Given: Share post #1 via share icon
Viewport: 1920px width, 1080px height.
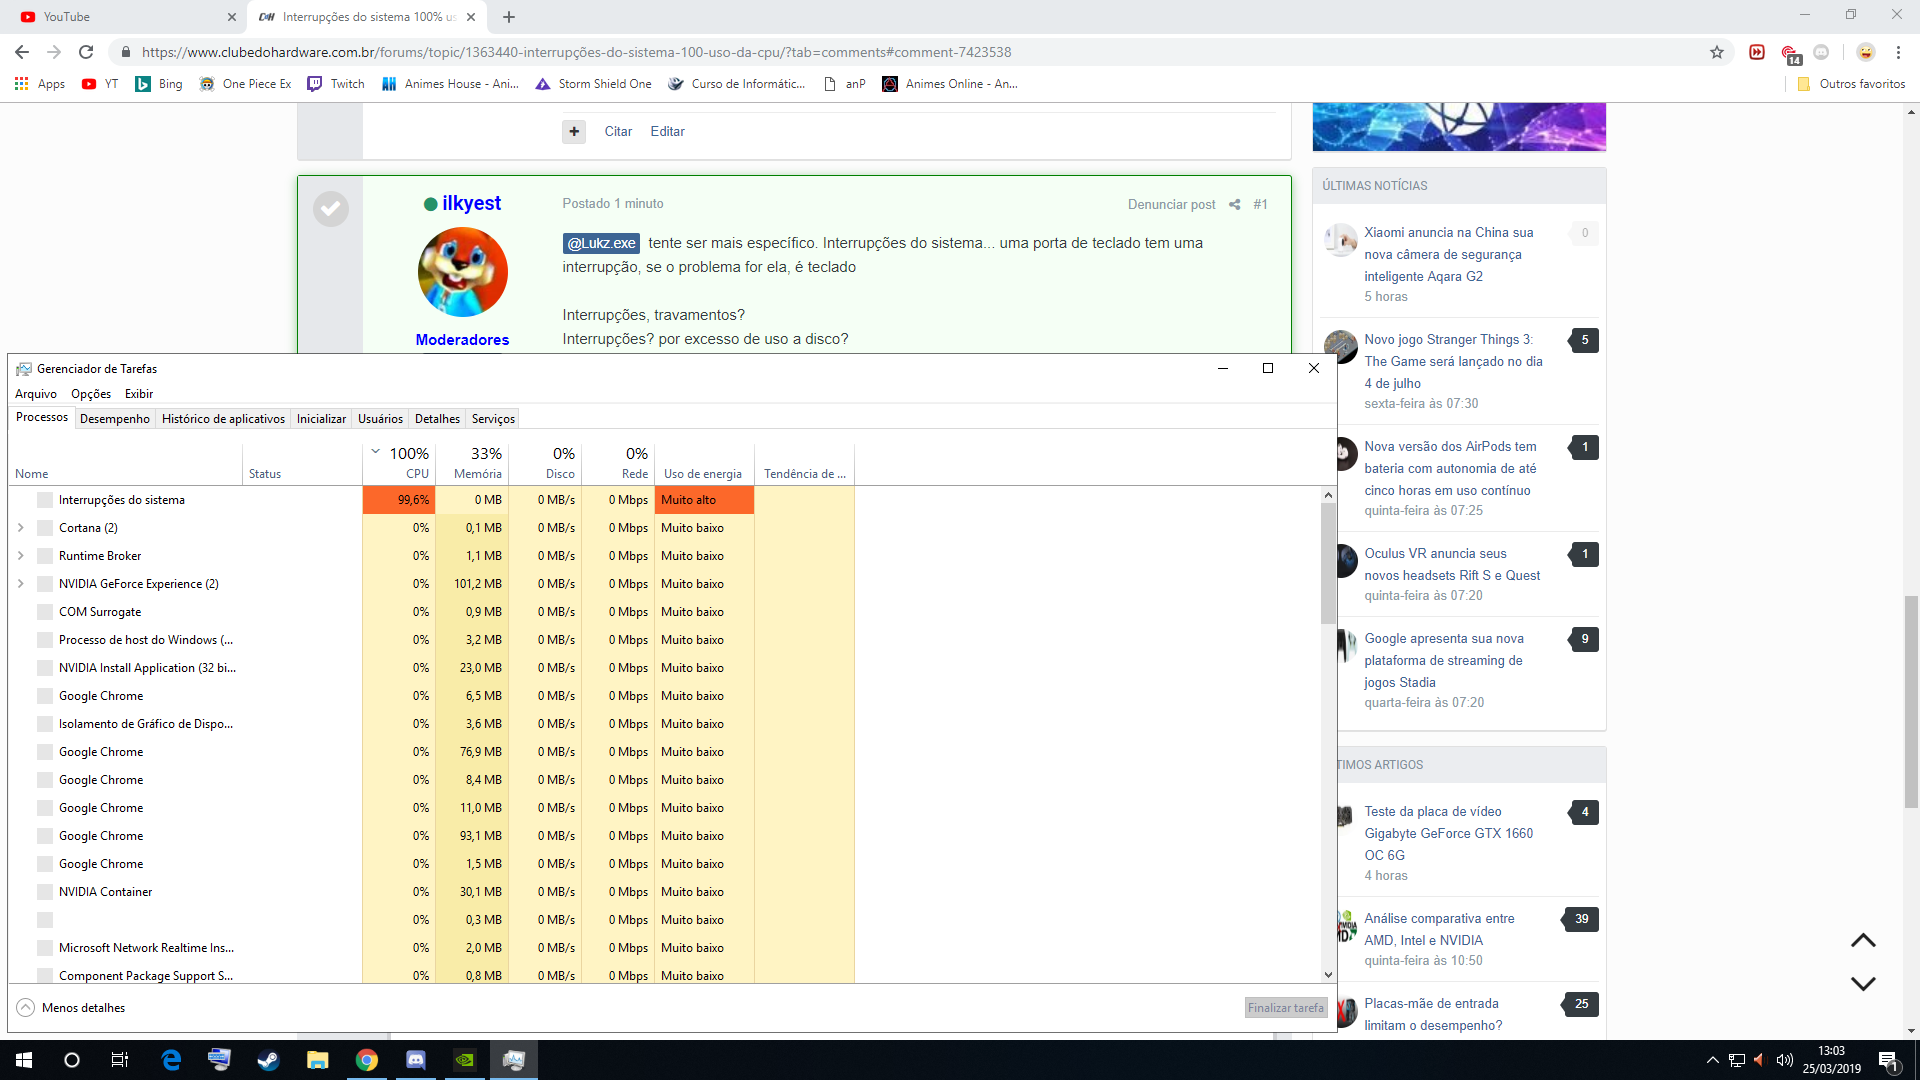Looking at the screenshot, I should 1234,204.
